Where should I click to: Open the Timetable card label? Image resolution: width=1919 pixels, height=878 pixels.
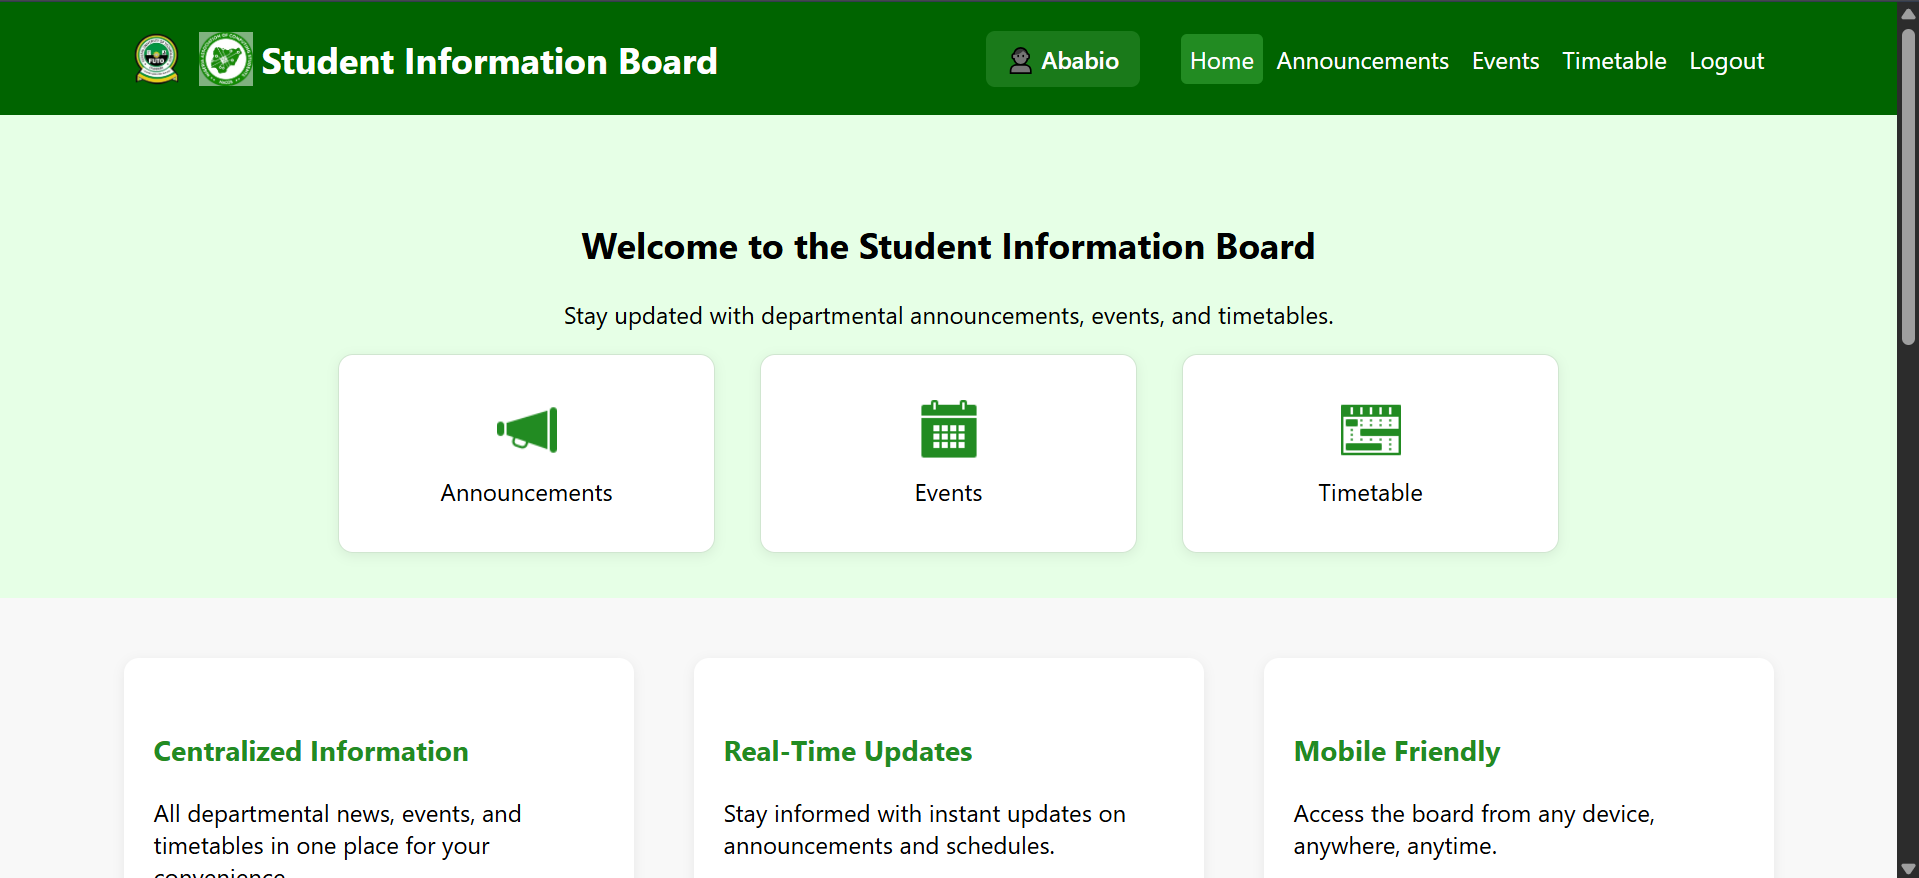(x=1370, y=493)
